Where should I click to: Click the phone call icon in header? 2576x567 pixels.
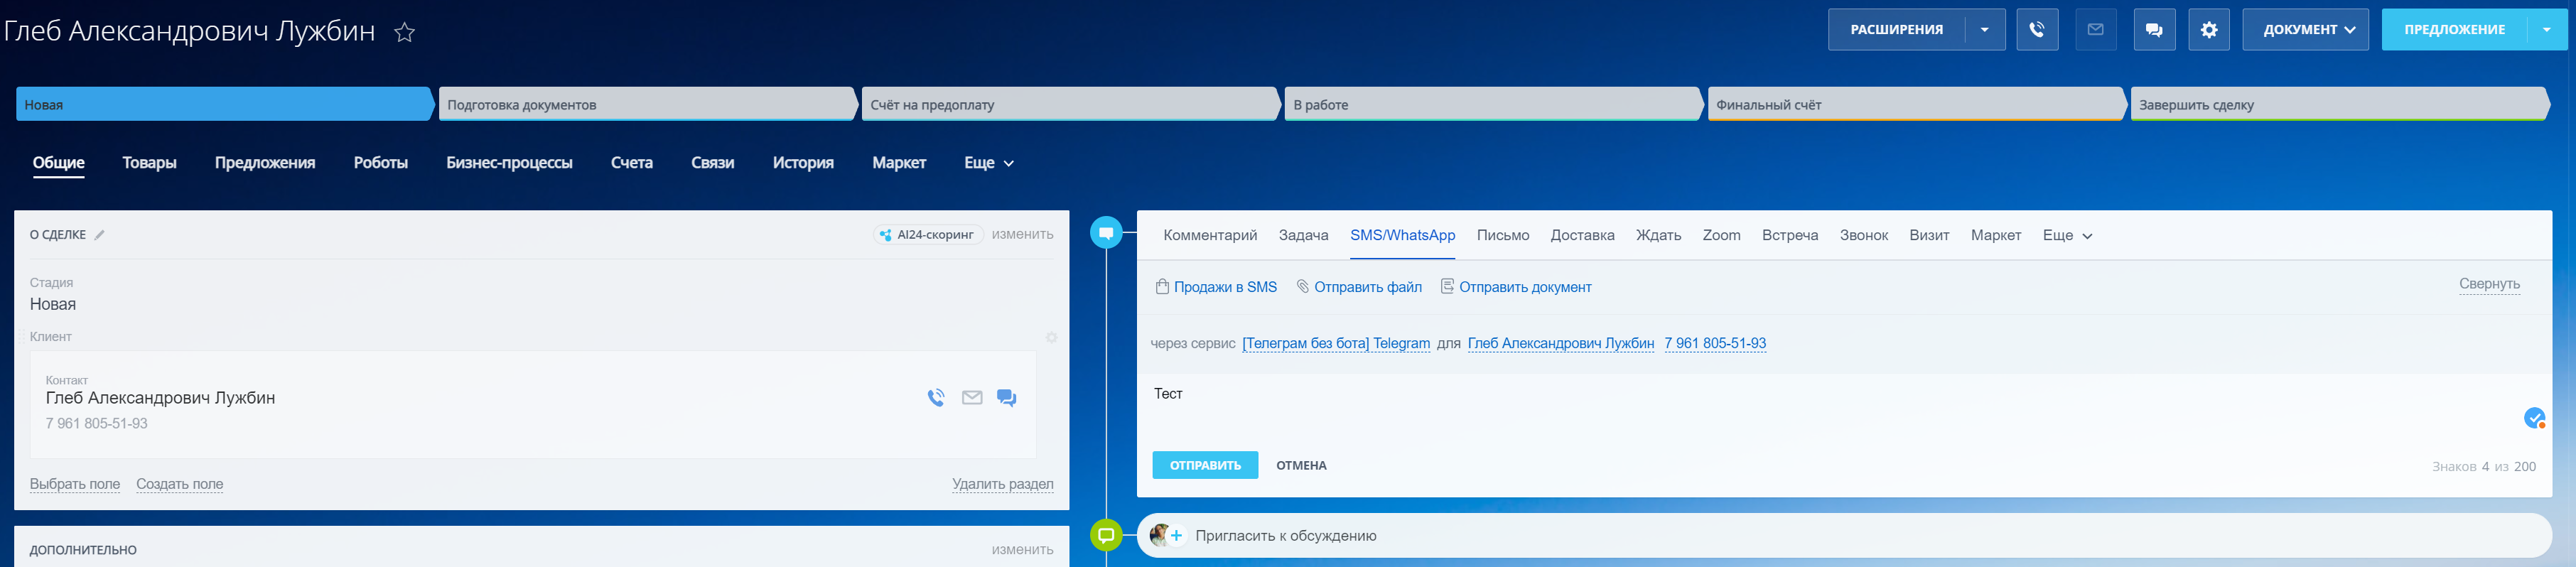tap(2036, 30)
